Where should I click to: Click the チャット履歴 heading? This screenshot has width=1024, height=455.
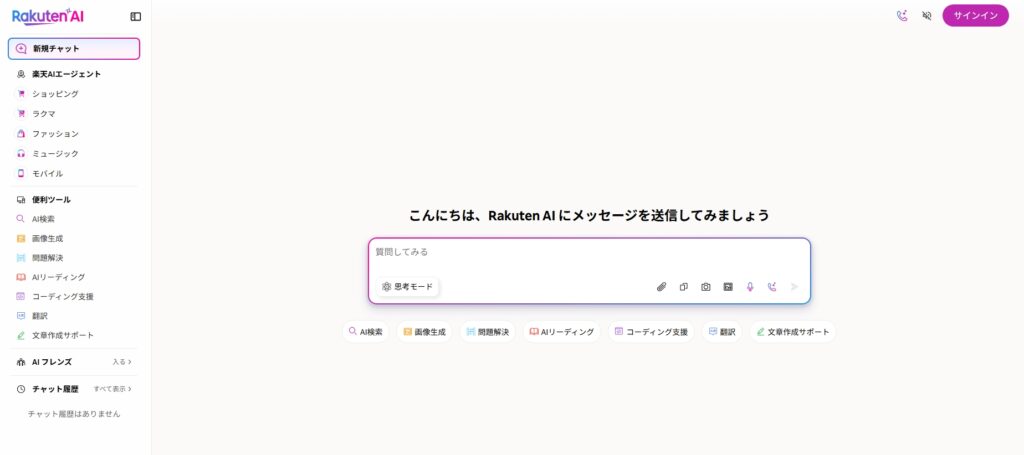pos(55,389)
